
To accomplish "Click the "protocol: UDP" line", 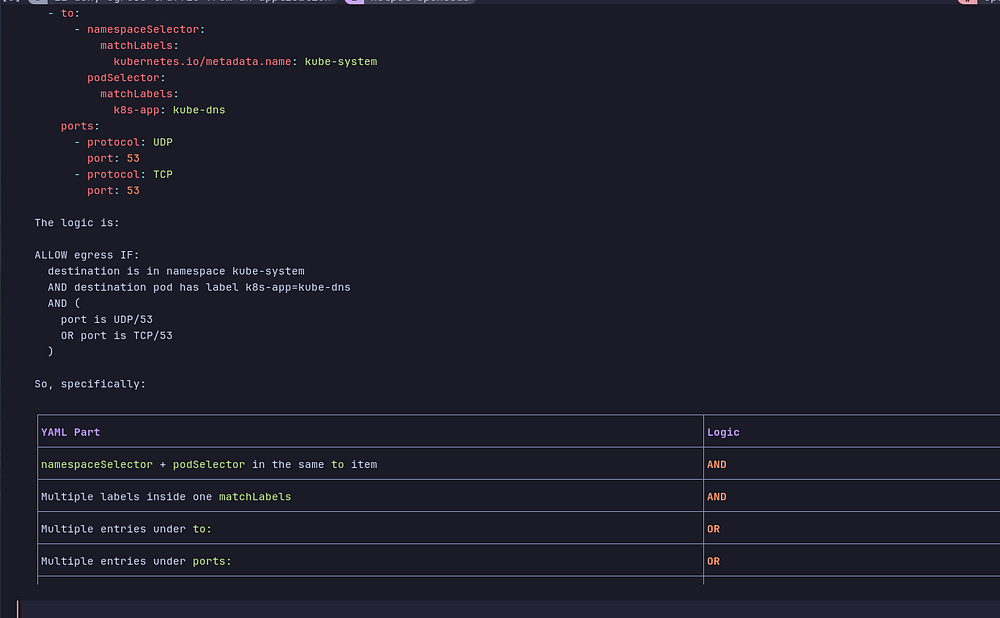I will pos(124,142).
